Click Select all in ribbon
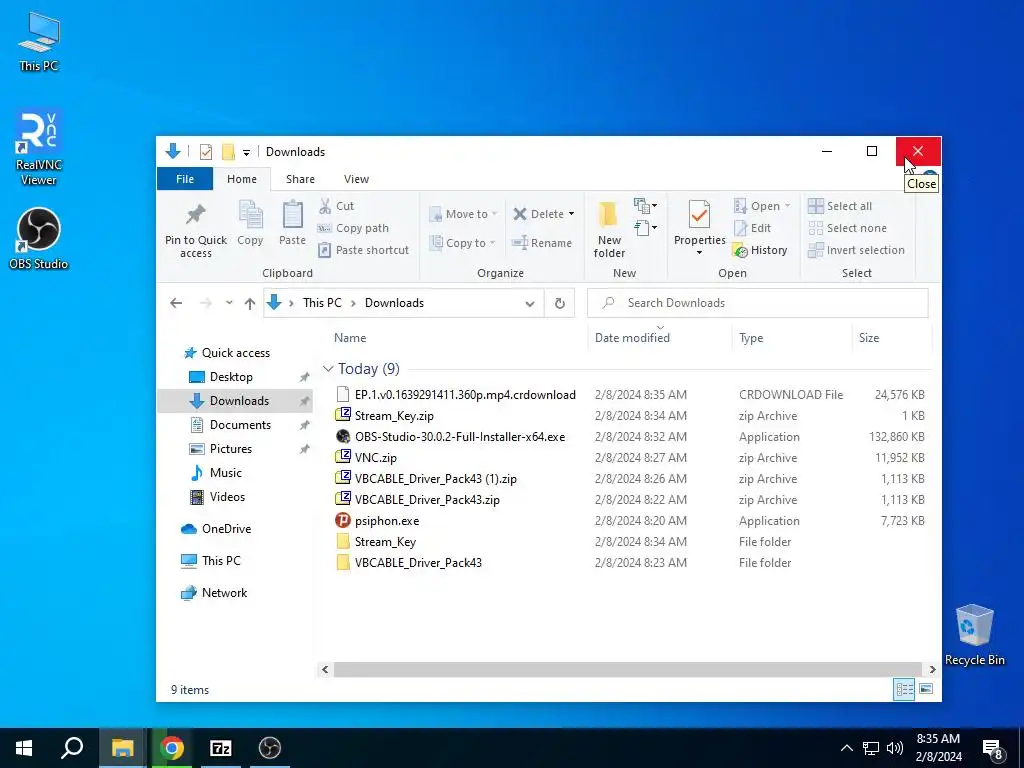Image resolution: width=1024 pixels, height=768 pixels. [x=840, y=206]
